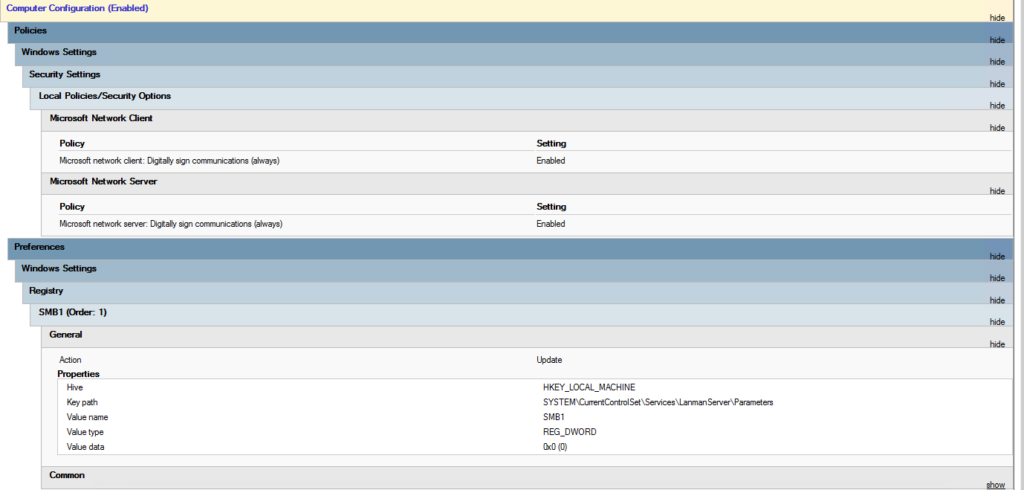This screenshot has width=1024, height=490.
Task: Show the Common section details
Action: [995, 485]
